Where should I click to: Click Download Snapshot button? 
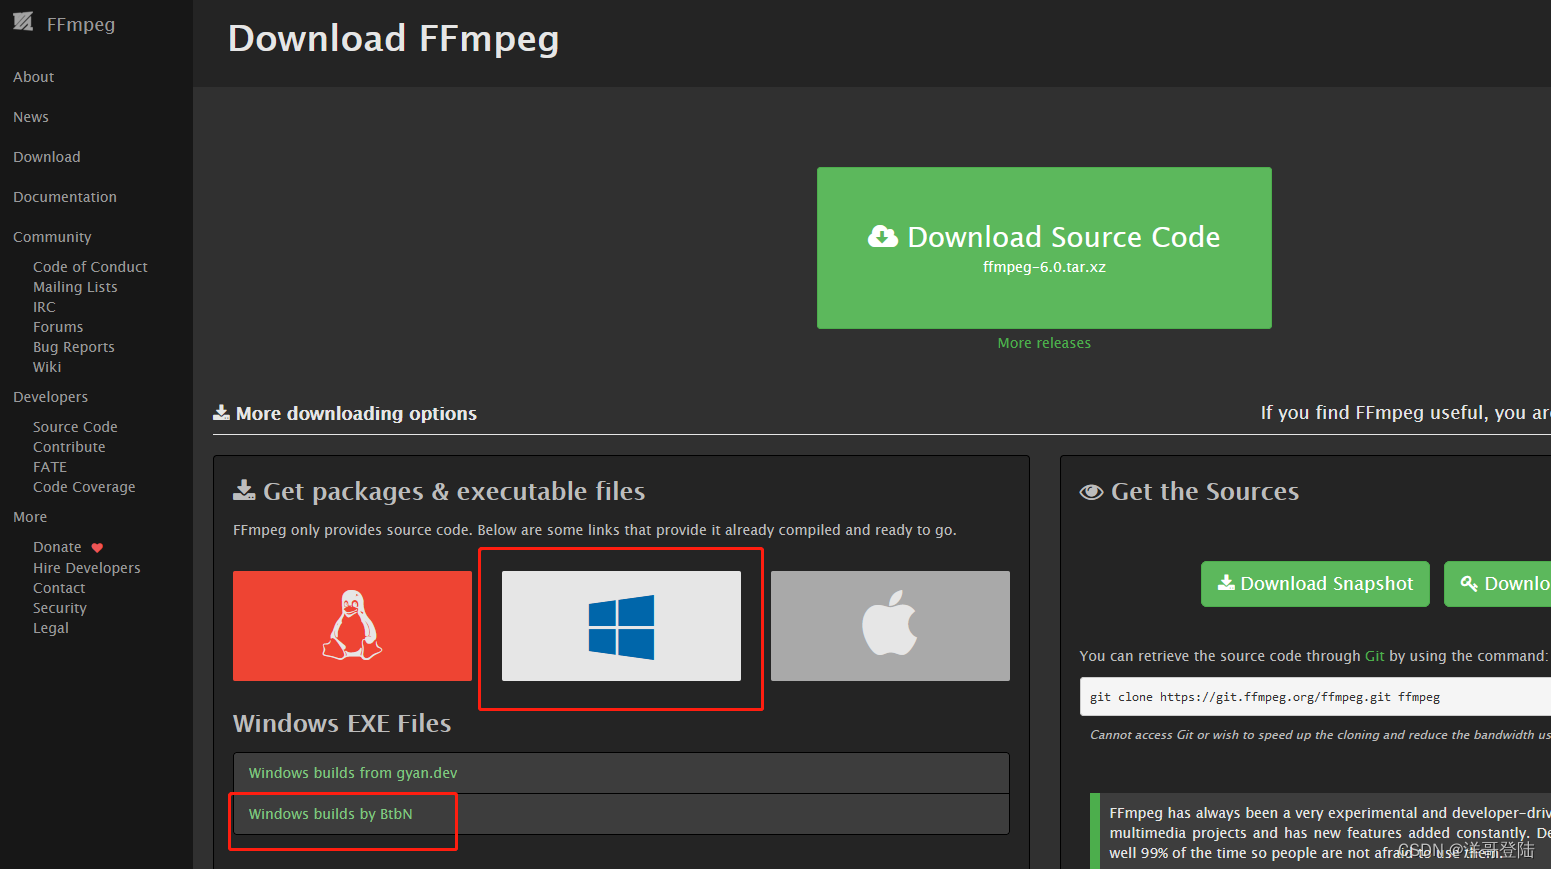(1315, 584)
